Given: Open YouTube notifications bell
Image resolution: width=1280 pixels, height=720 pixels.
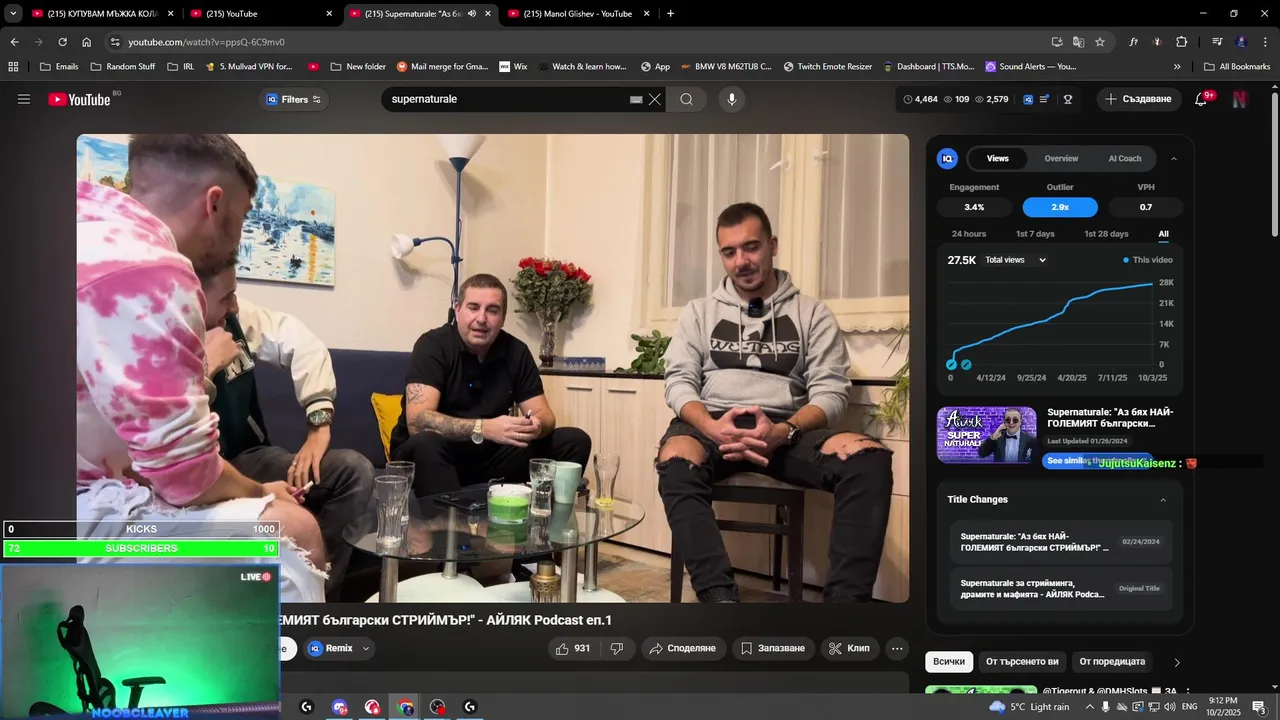Looking at the screenshot, I should [x=1201, y=99].
